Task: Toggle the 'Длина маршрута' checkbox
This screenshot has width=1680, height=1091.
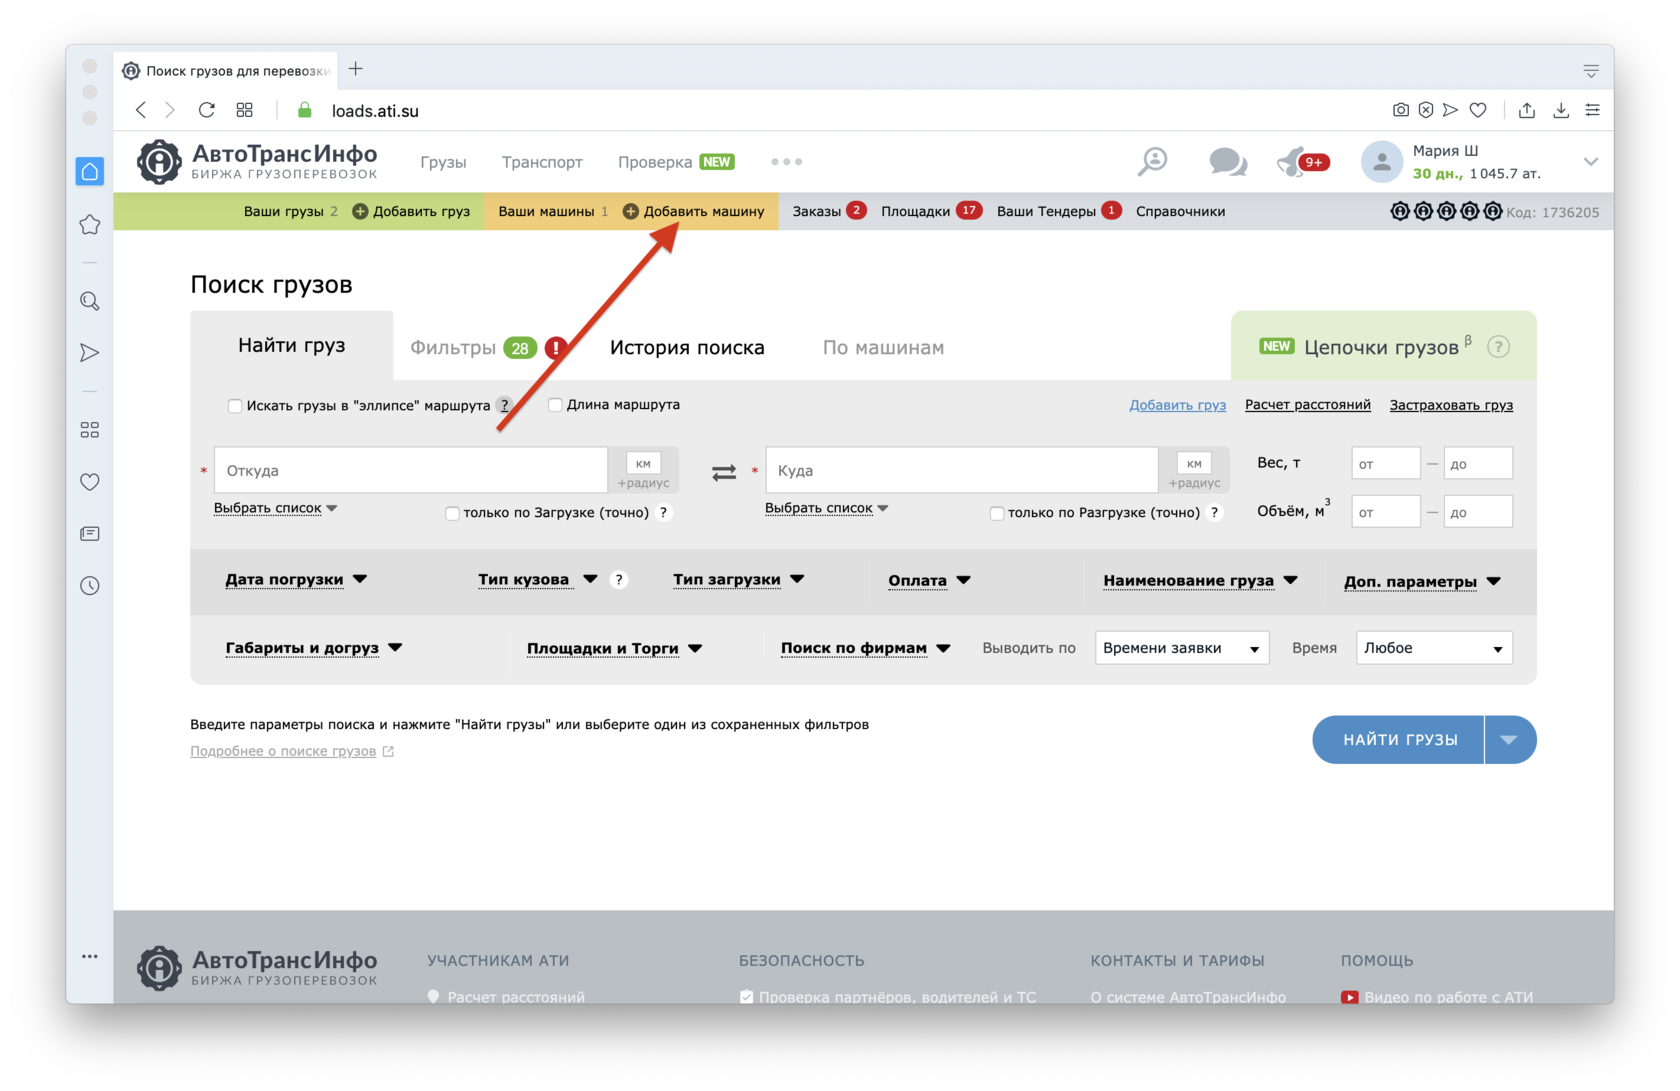Action: pyautogui.click(x=555, y=405)
